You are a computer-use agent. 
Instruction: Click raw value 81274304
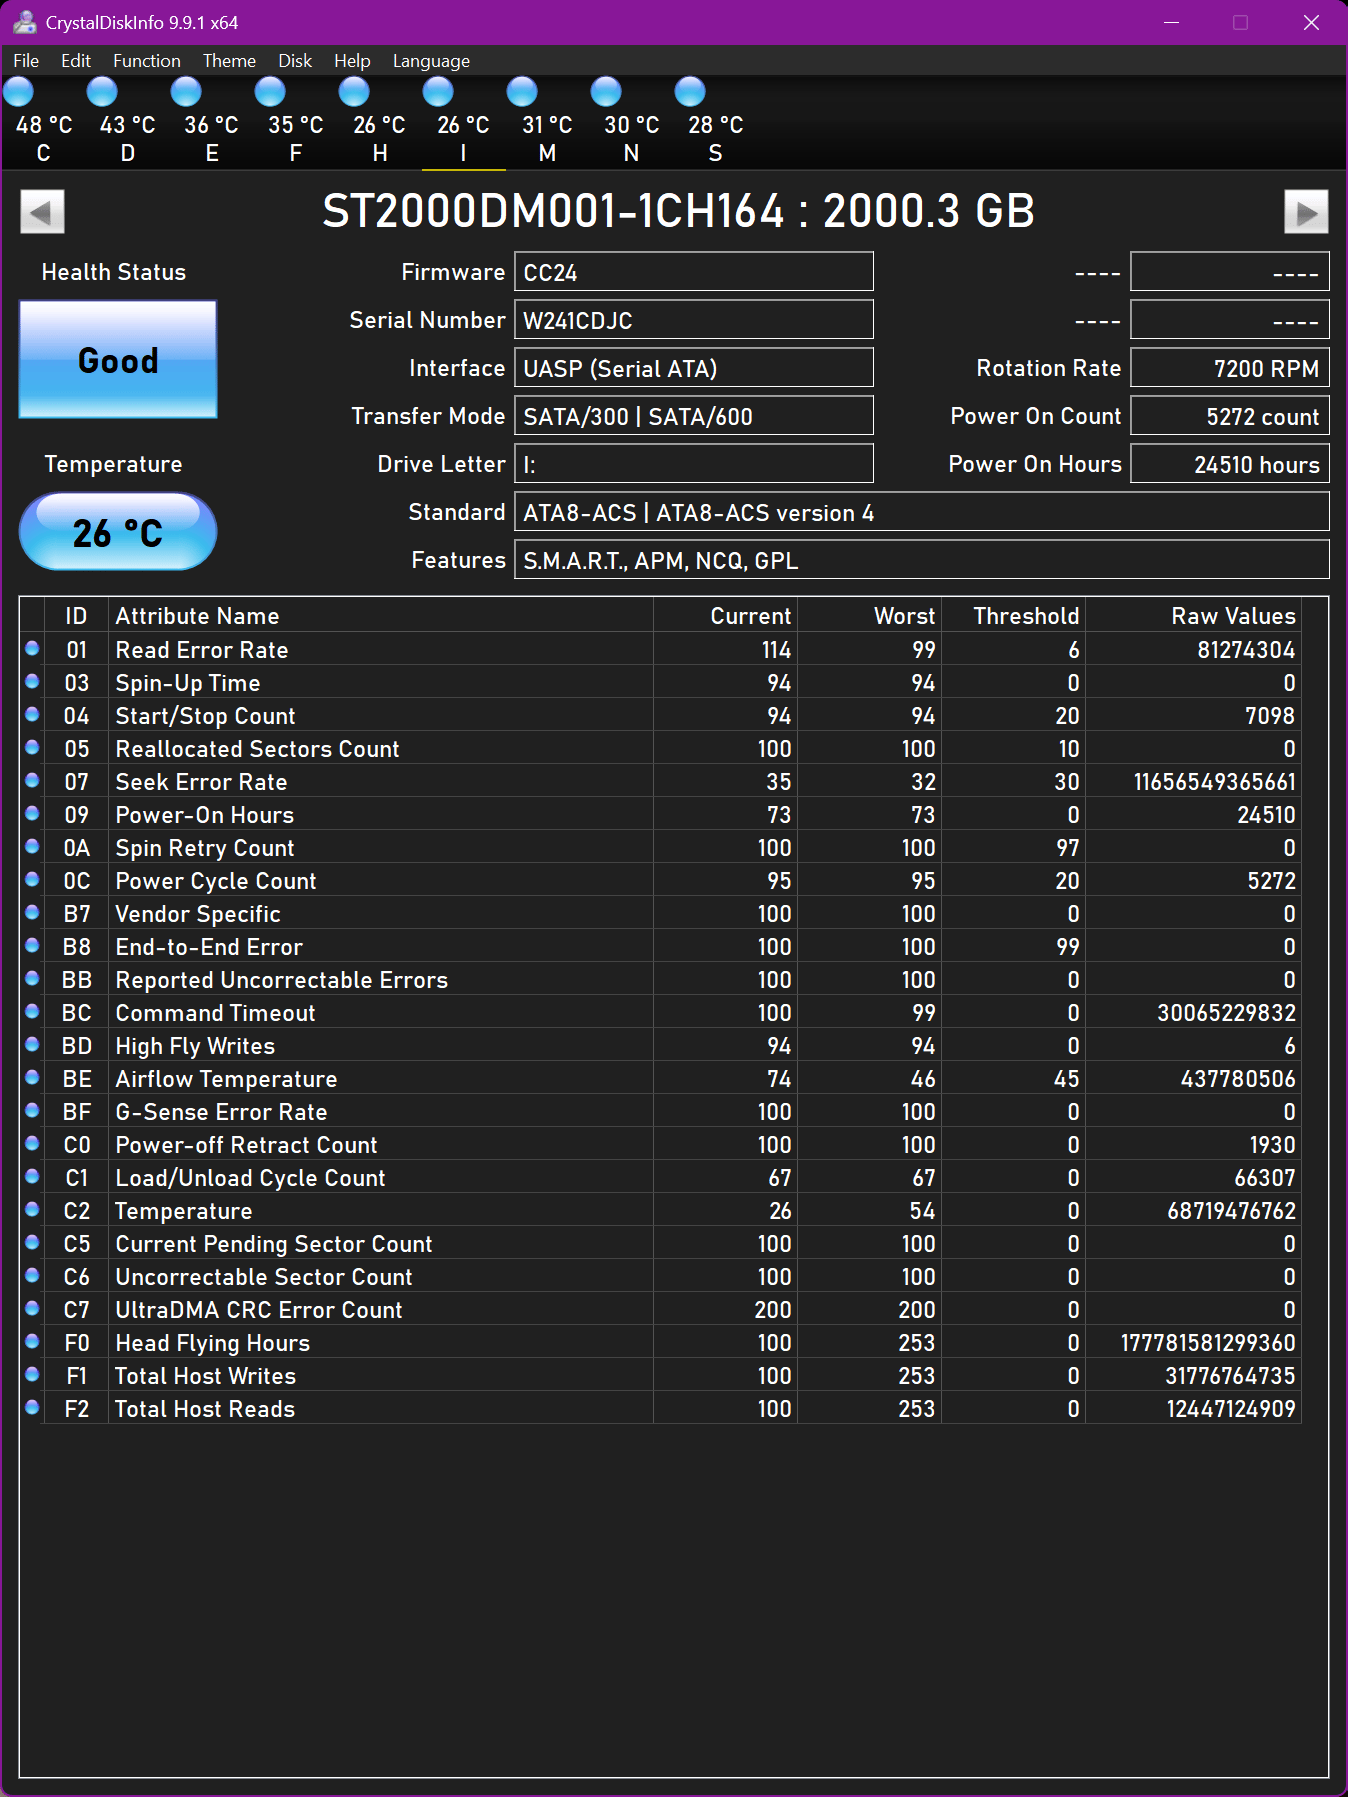pos(1246,650)
